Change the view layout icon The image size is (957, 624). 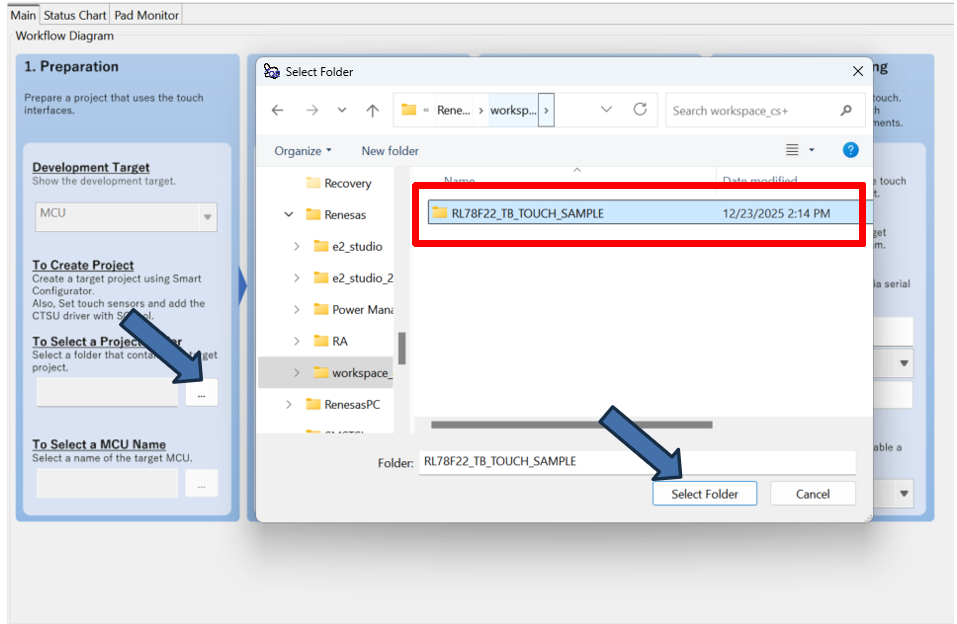pos(792,150)
